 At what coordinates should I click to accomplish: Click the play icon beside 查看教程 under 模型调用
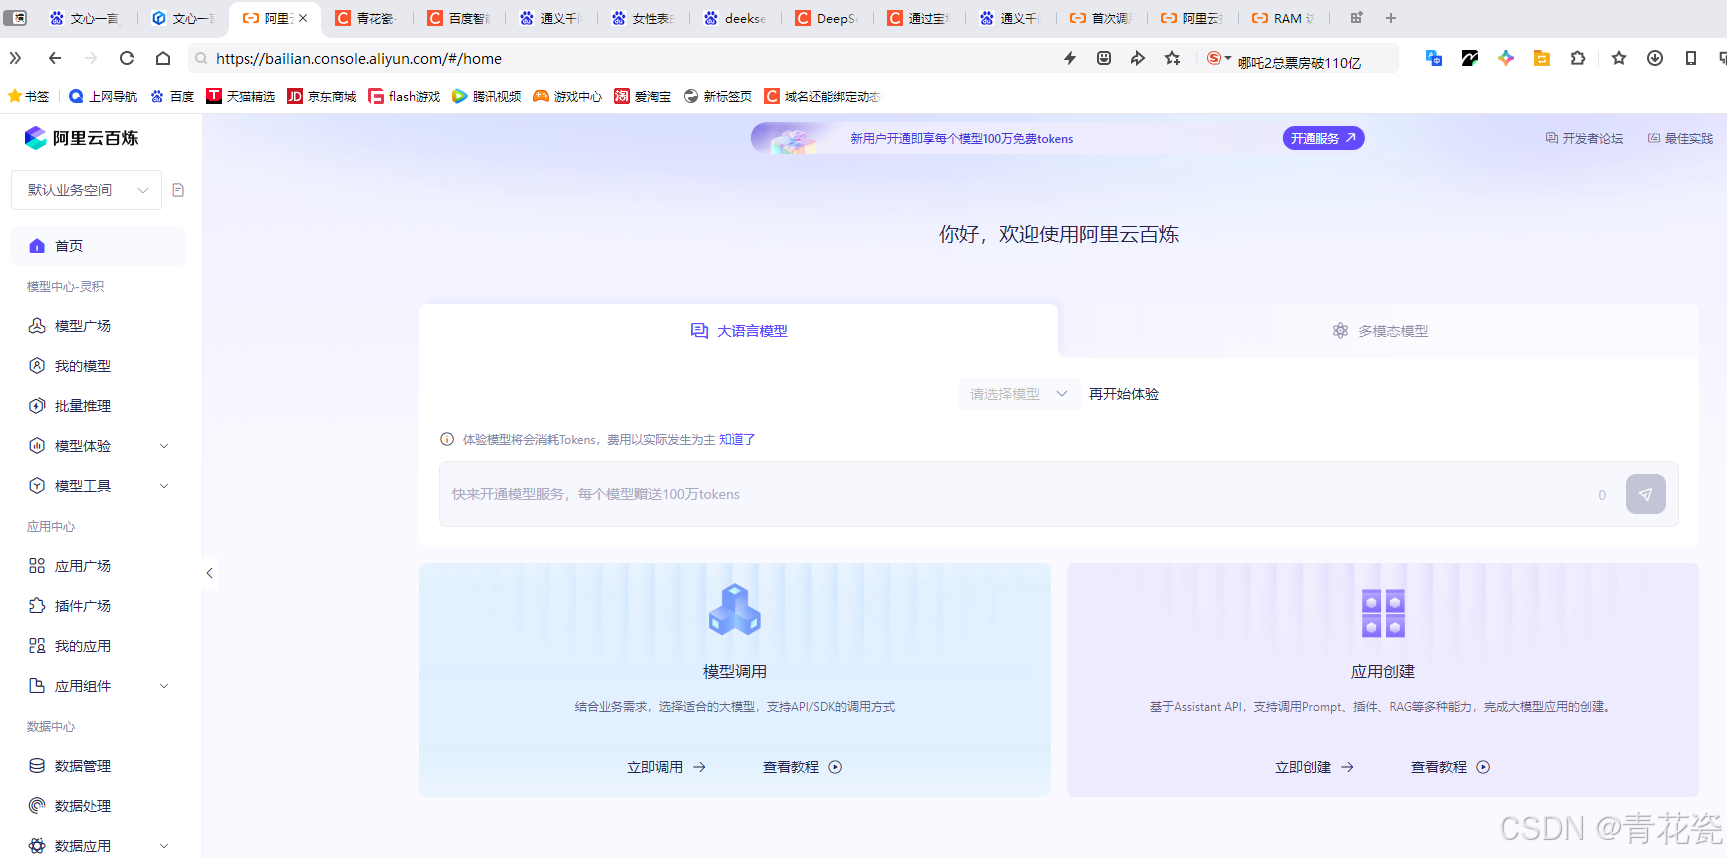pyautogui.click(x=835, y=767)
